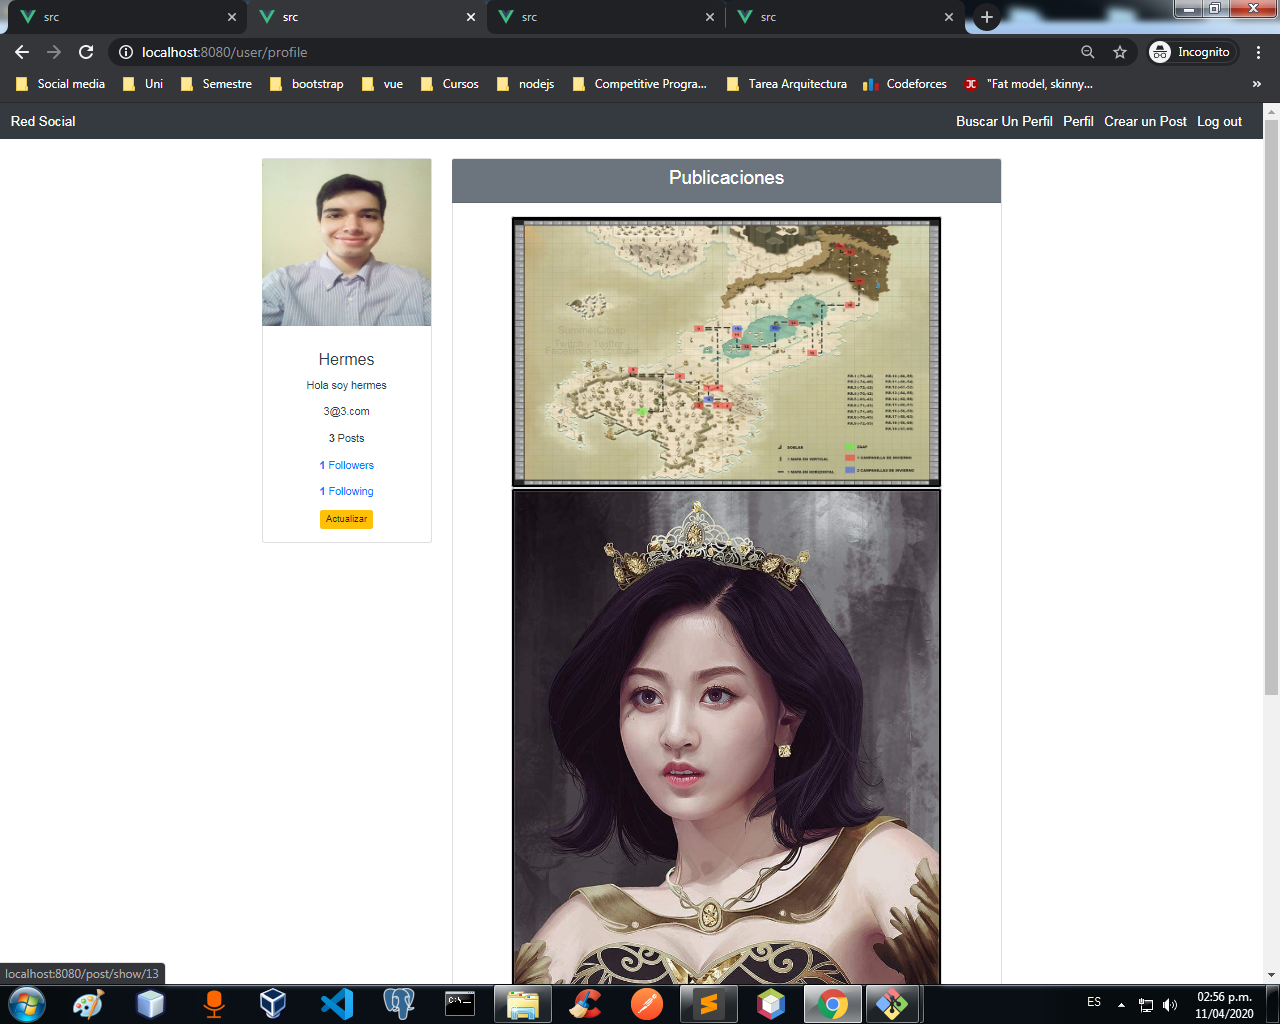
Task: Open the volume speaker tray icon
Action: pos(1170,1005)
